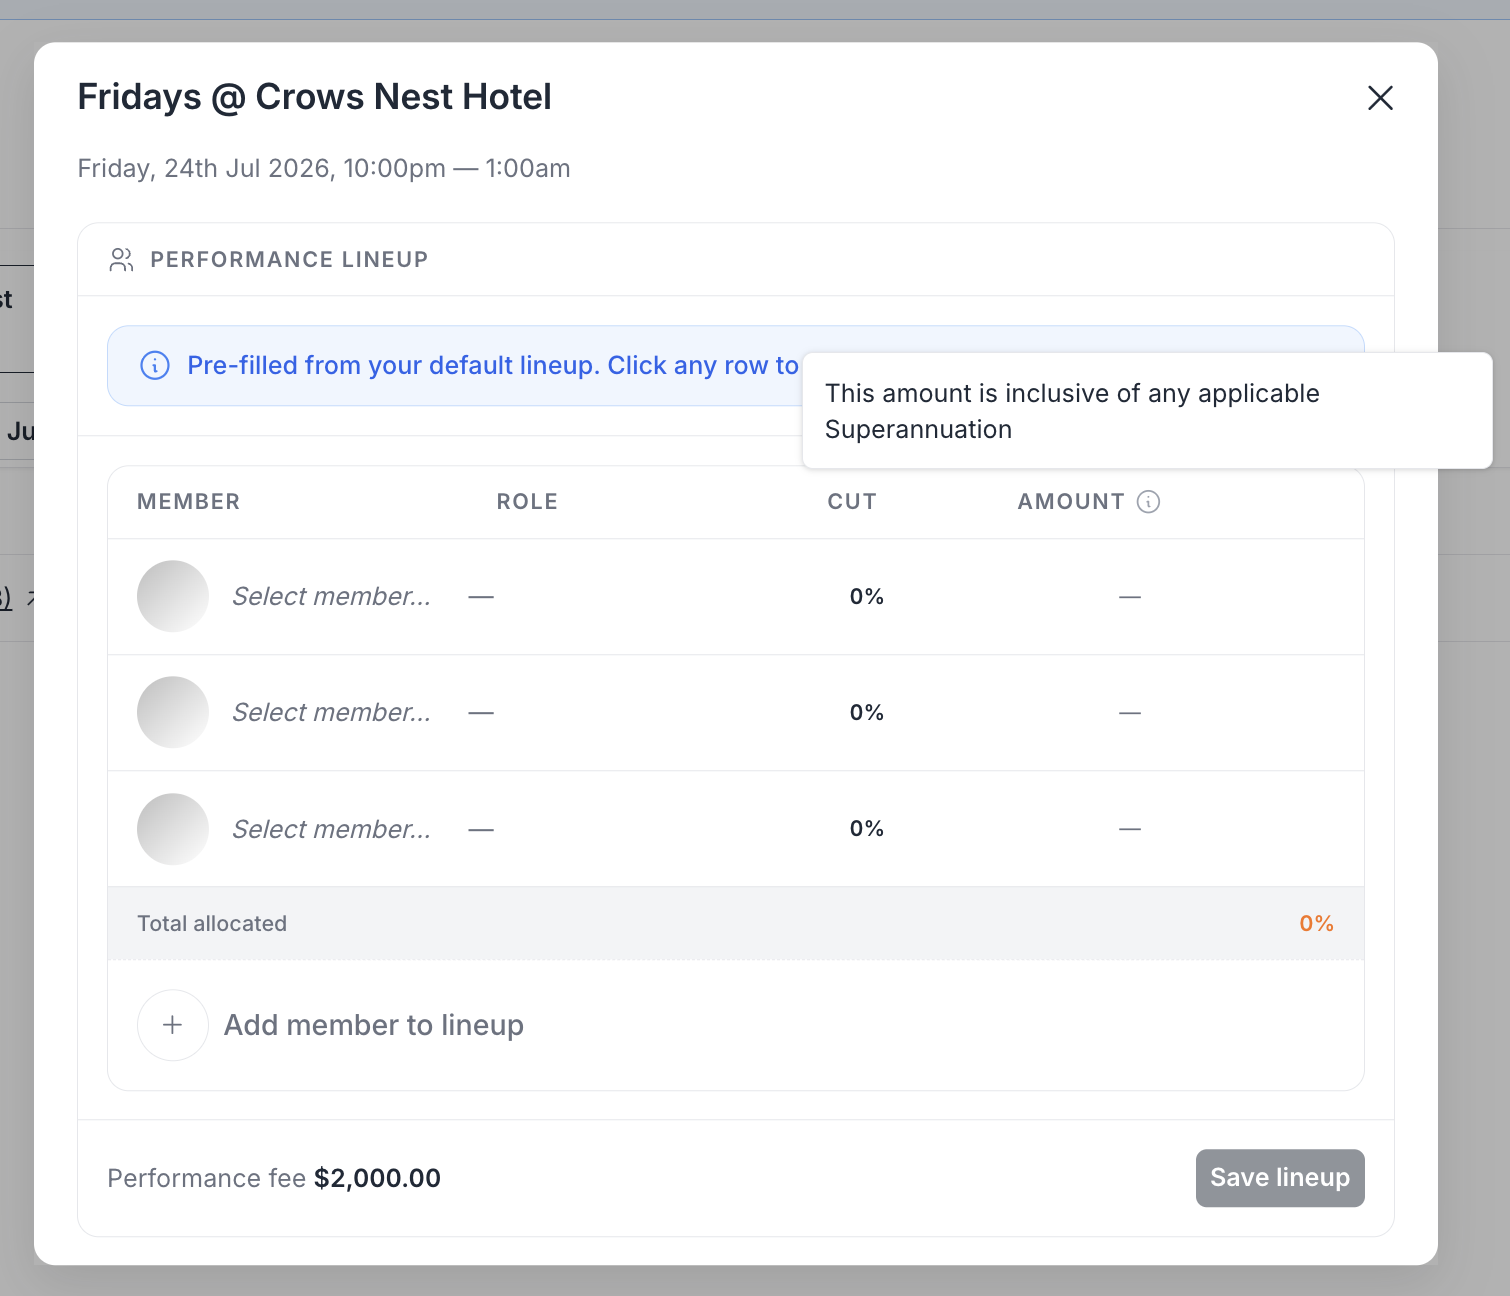
Task: Click the info icon beside AMOUNT header
Action: (x=1148, y=502)
